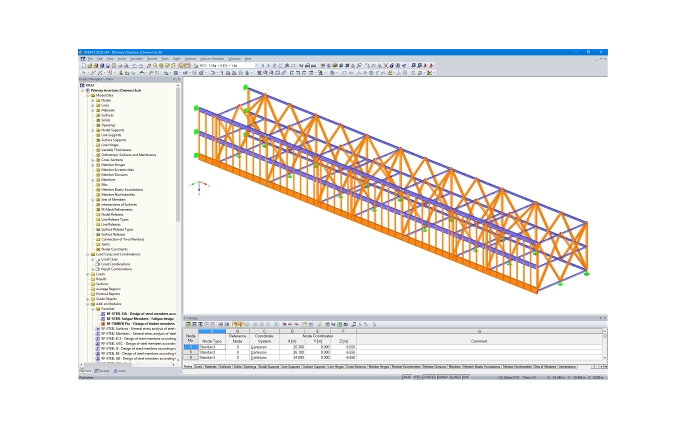The height and width of the screenshot is (429, 686).
Task: Click the Undo toolbar icon
Action: tap(134, 66)
